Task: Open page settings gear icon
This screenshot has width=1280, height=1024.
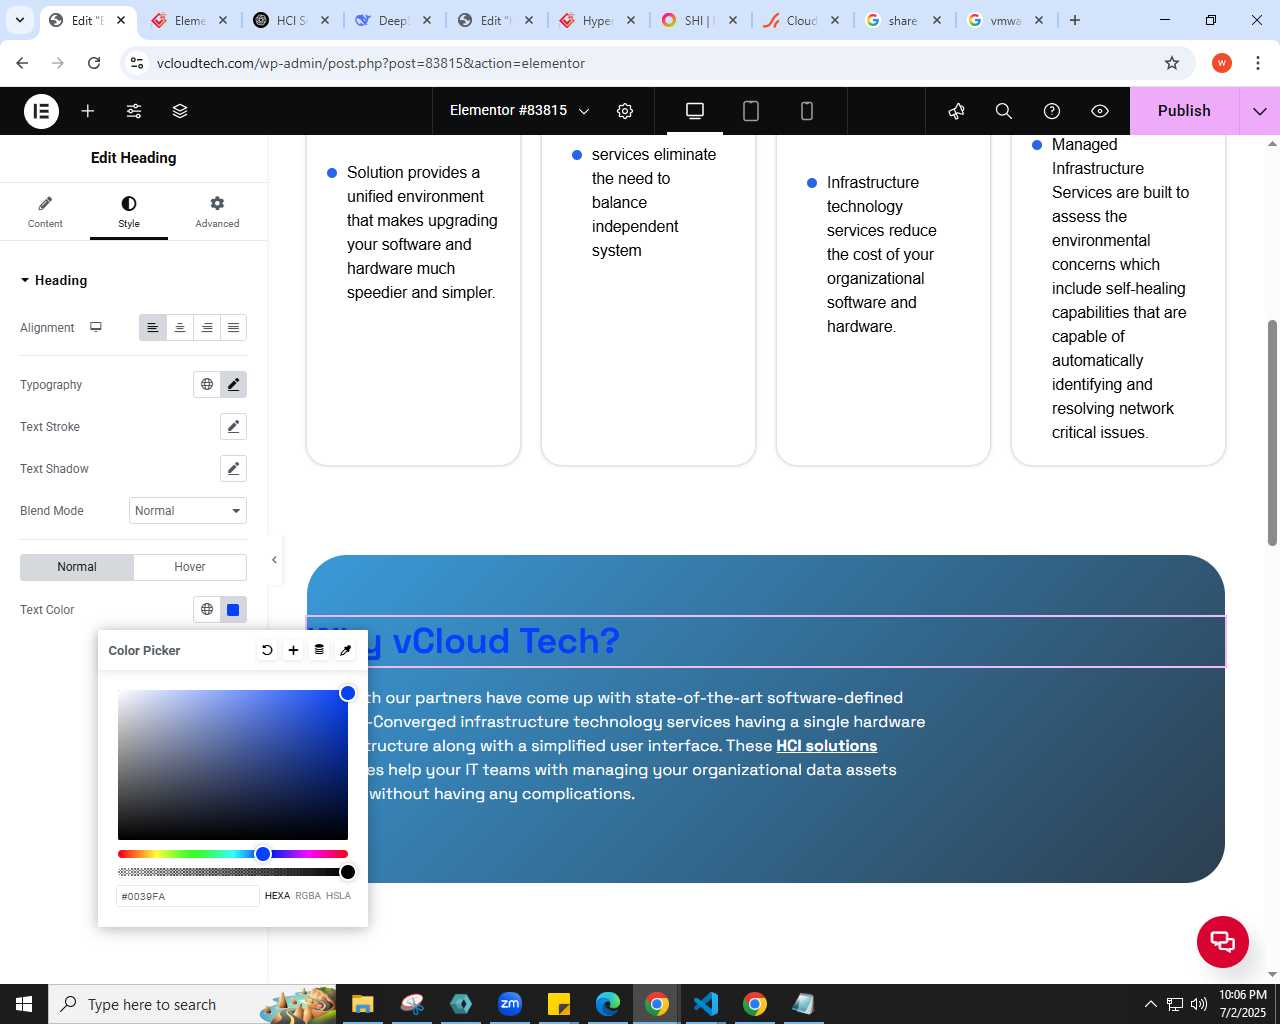Action: 625,111
